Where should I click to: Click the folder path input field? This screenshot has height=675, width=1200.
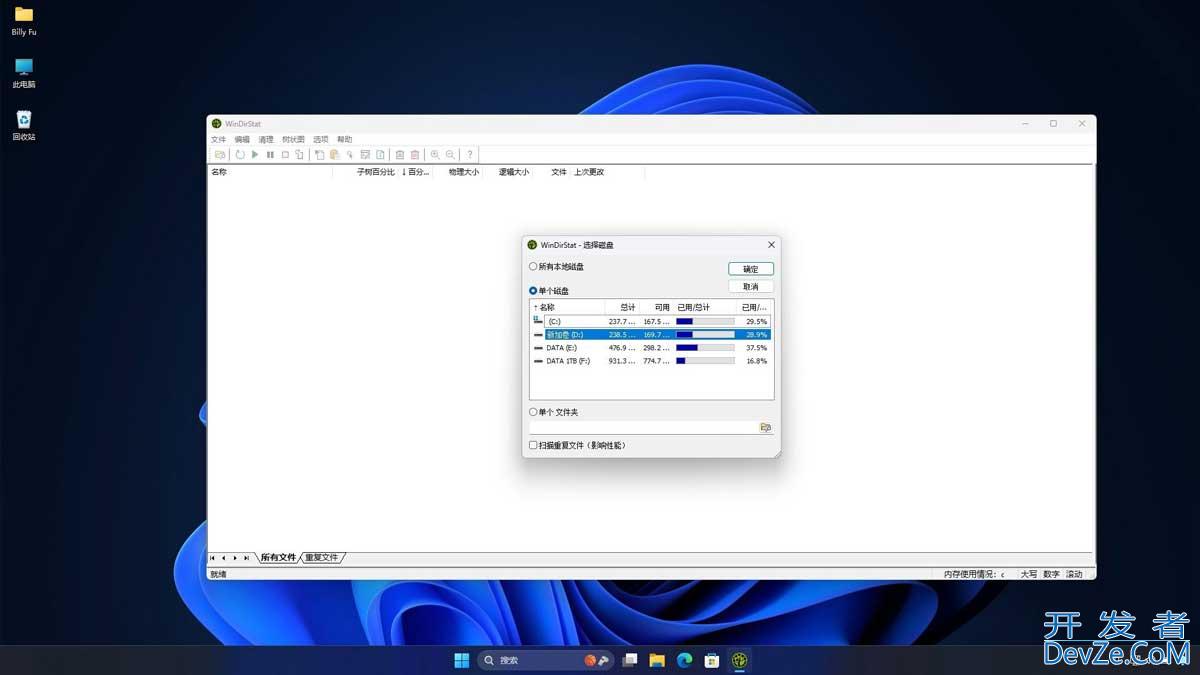(x=643, y=427)
